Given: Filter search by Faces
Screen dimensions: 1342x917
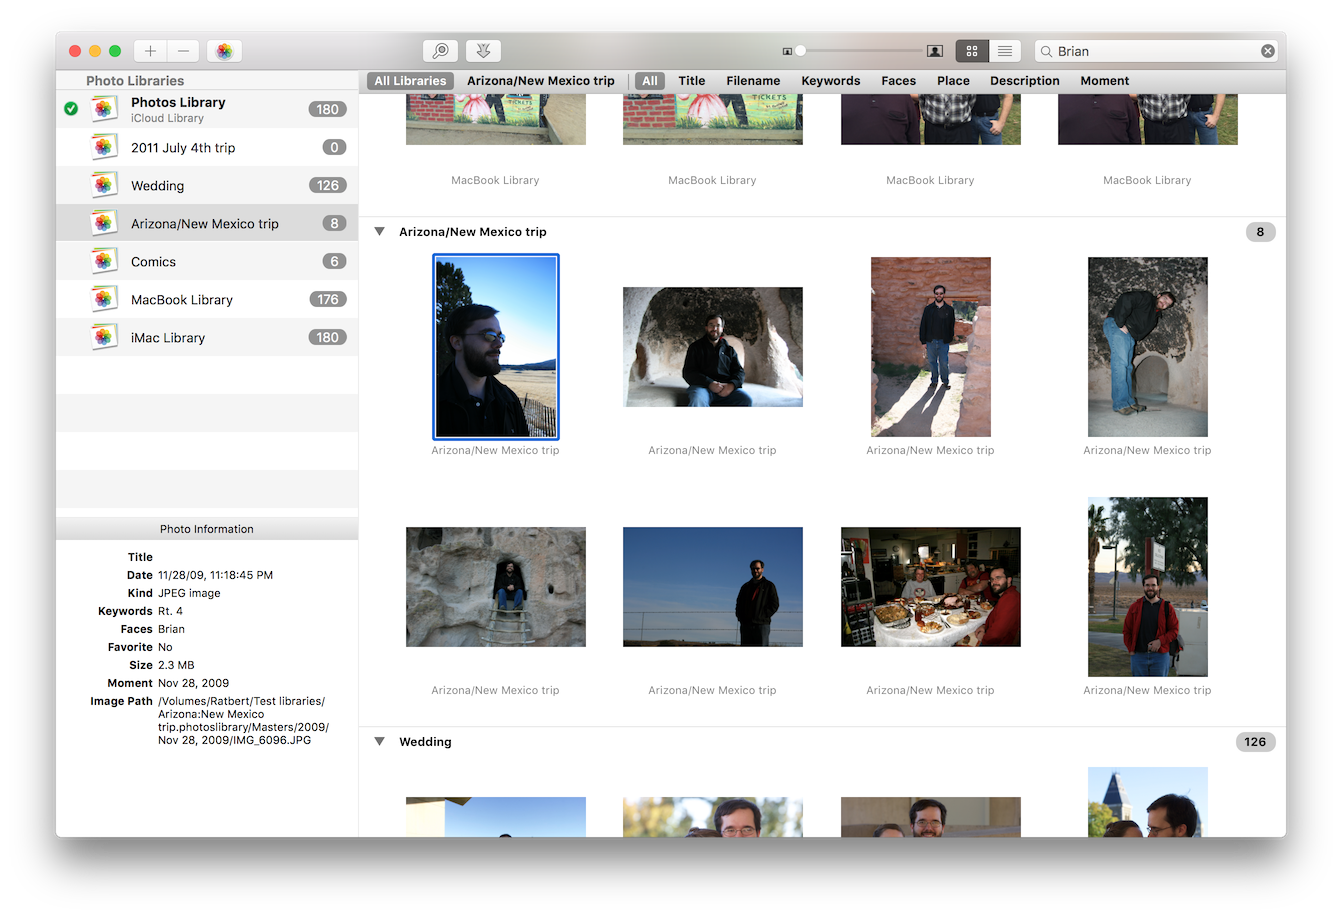Looking at the screenshot, I should coord(898,81).
